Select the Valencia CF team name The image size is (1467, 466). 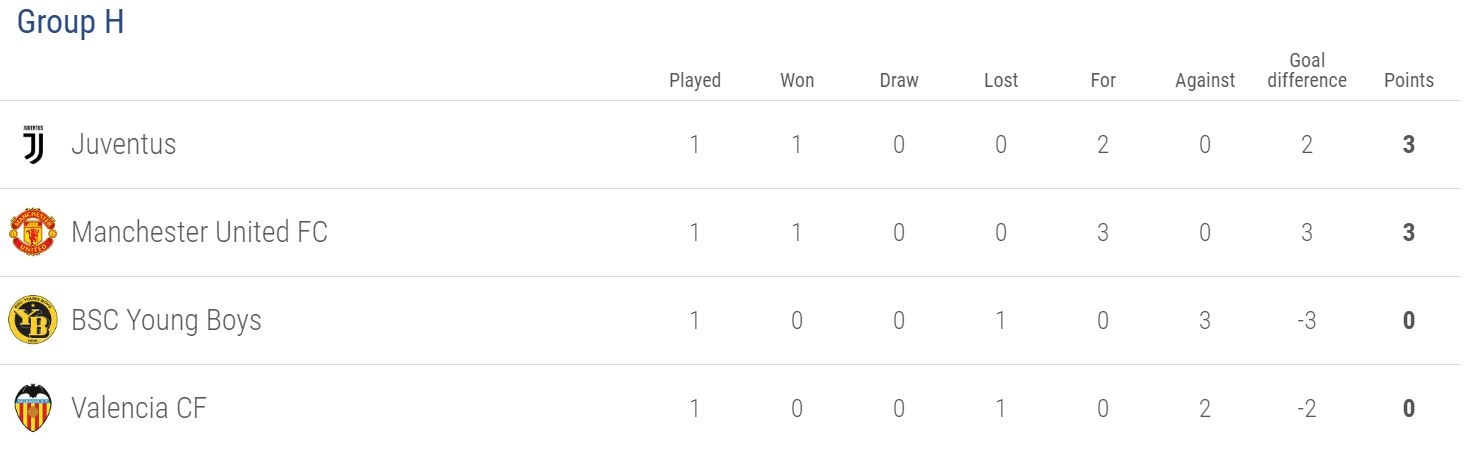click(x=139, y=409)
